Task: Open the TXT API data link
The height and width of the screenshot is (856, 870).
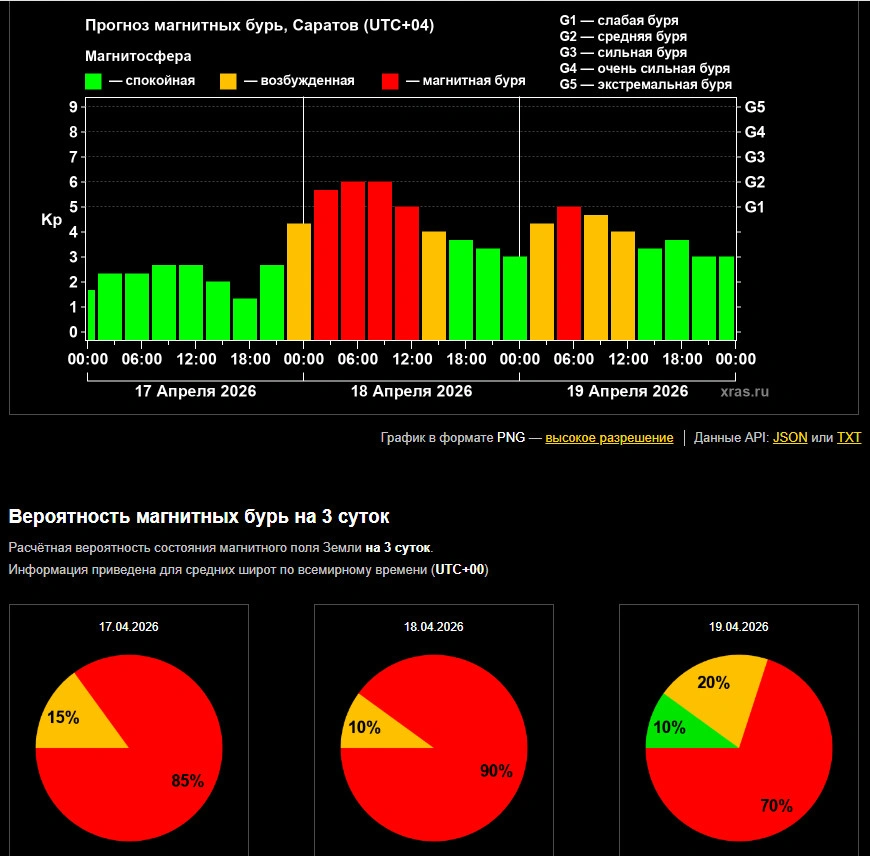Action: pos(848,438)
